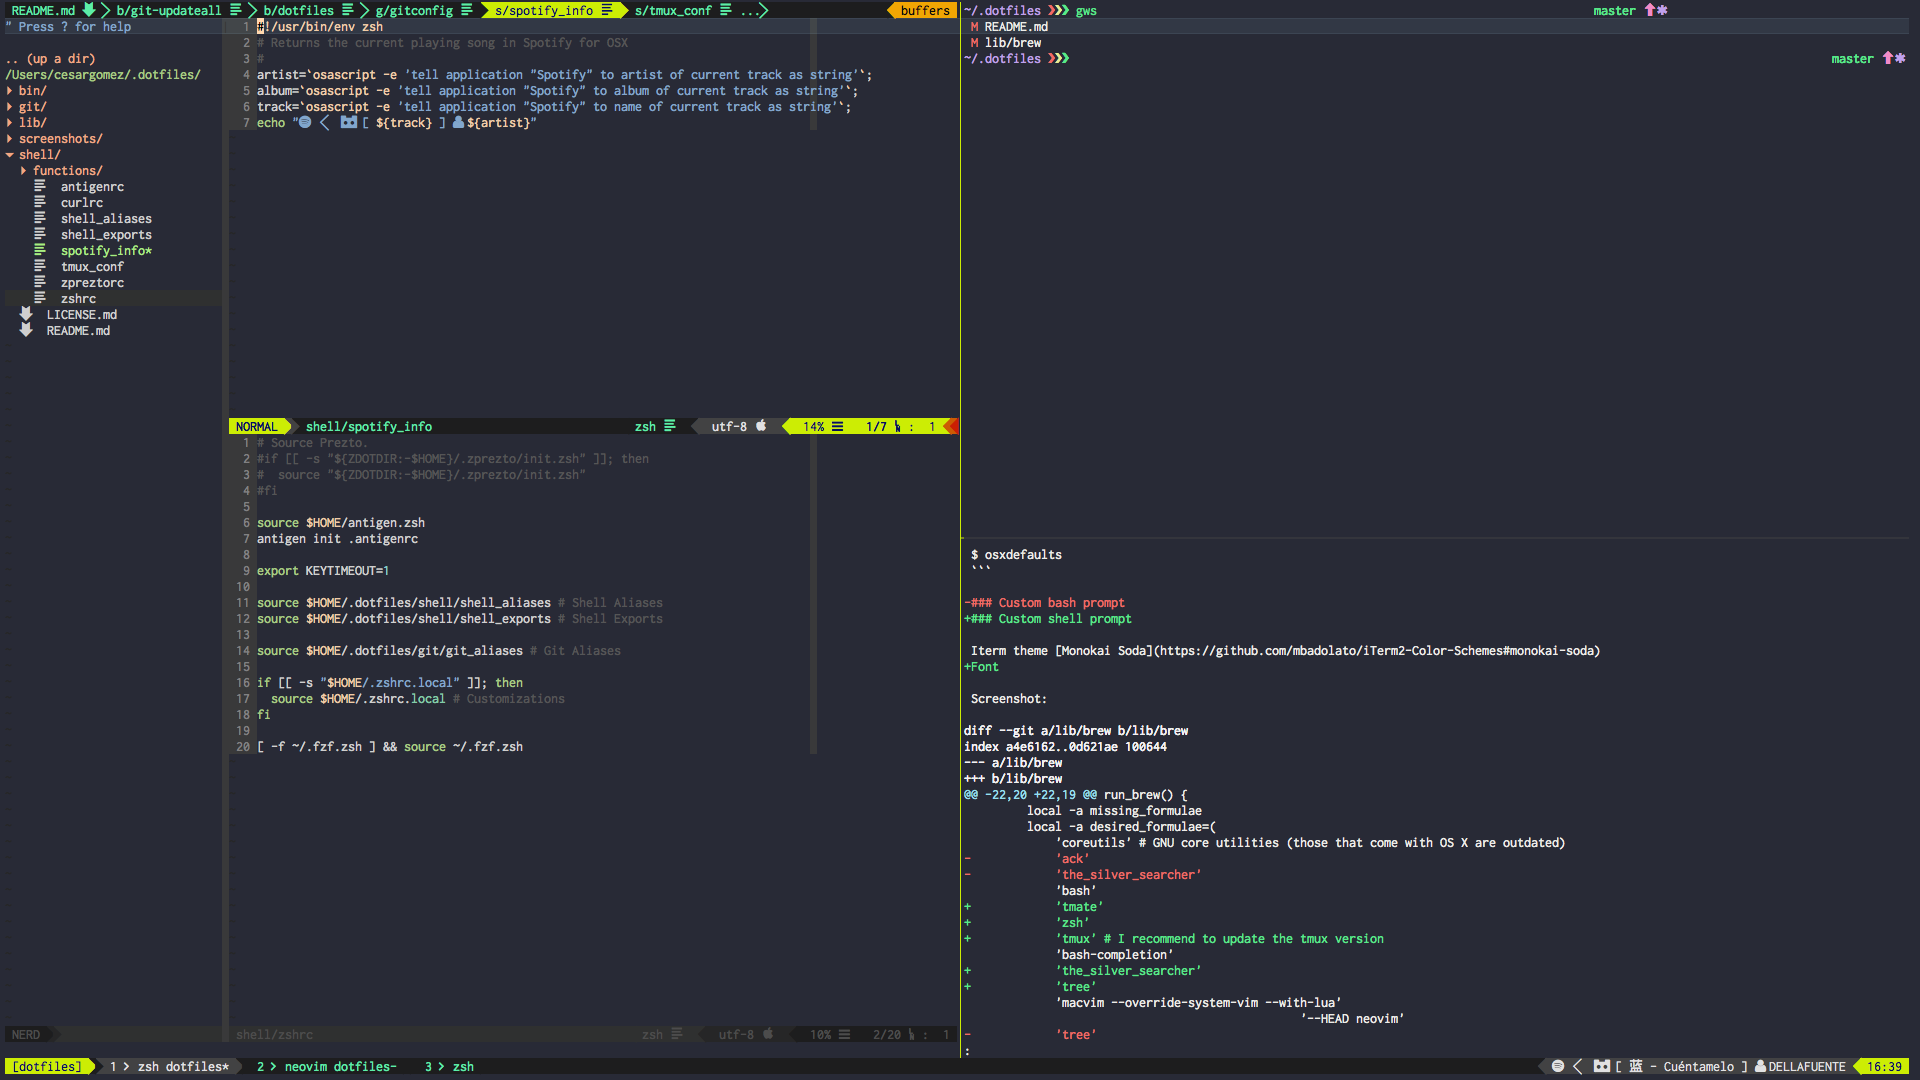Click the file icon on the s/spotify_info tab
1920x1080 pixels.
pyautogui.click(x=606, y=10)
